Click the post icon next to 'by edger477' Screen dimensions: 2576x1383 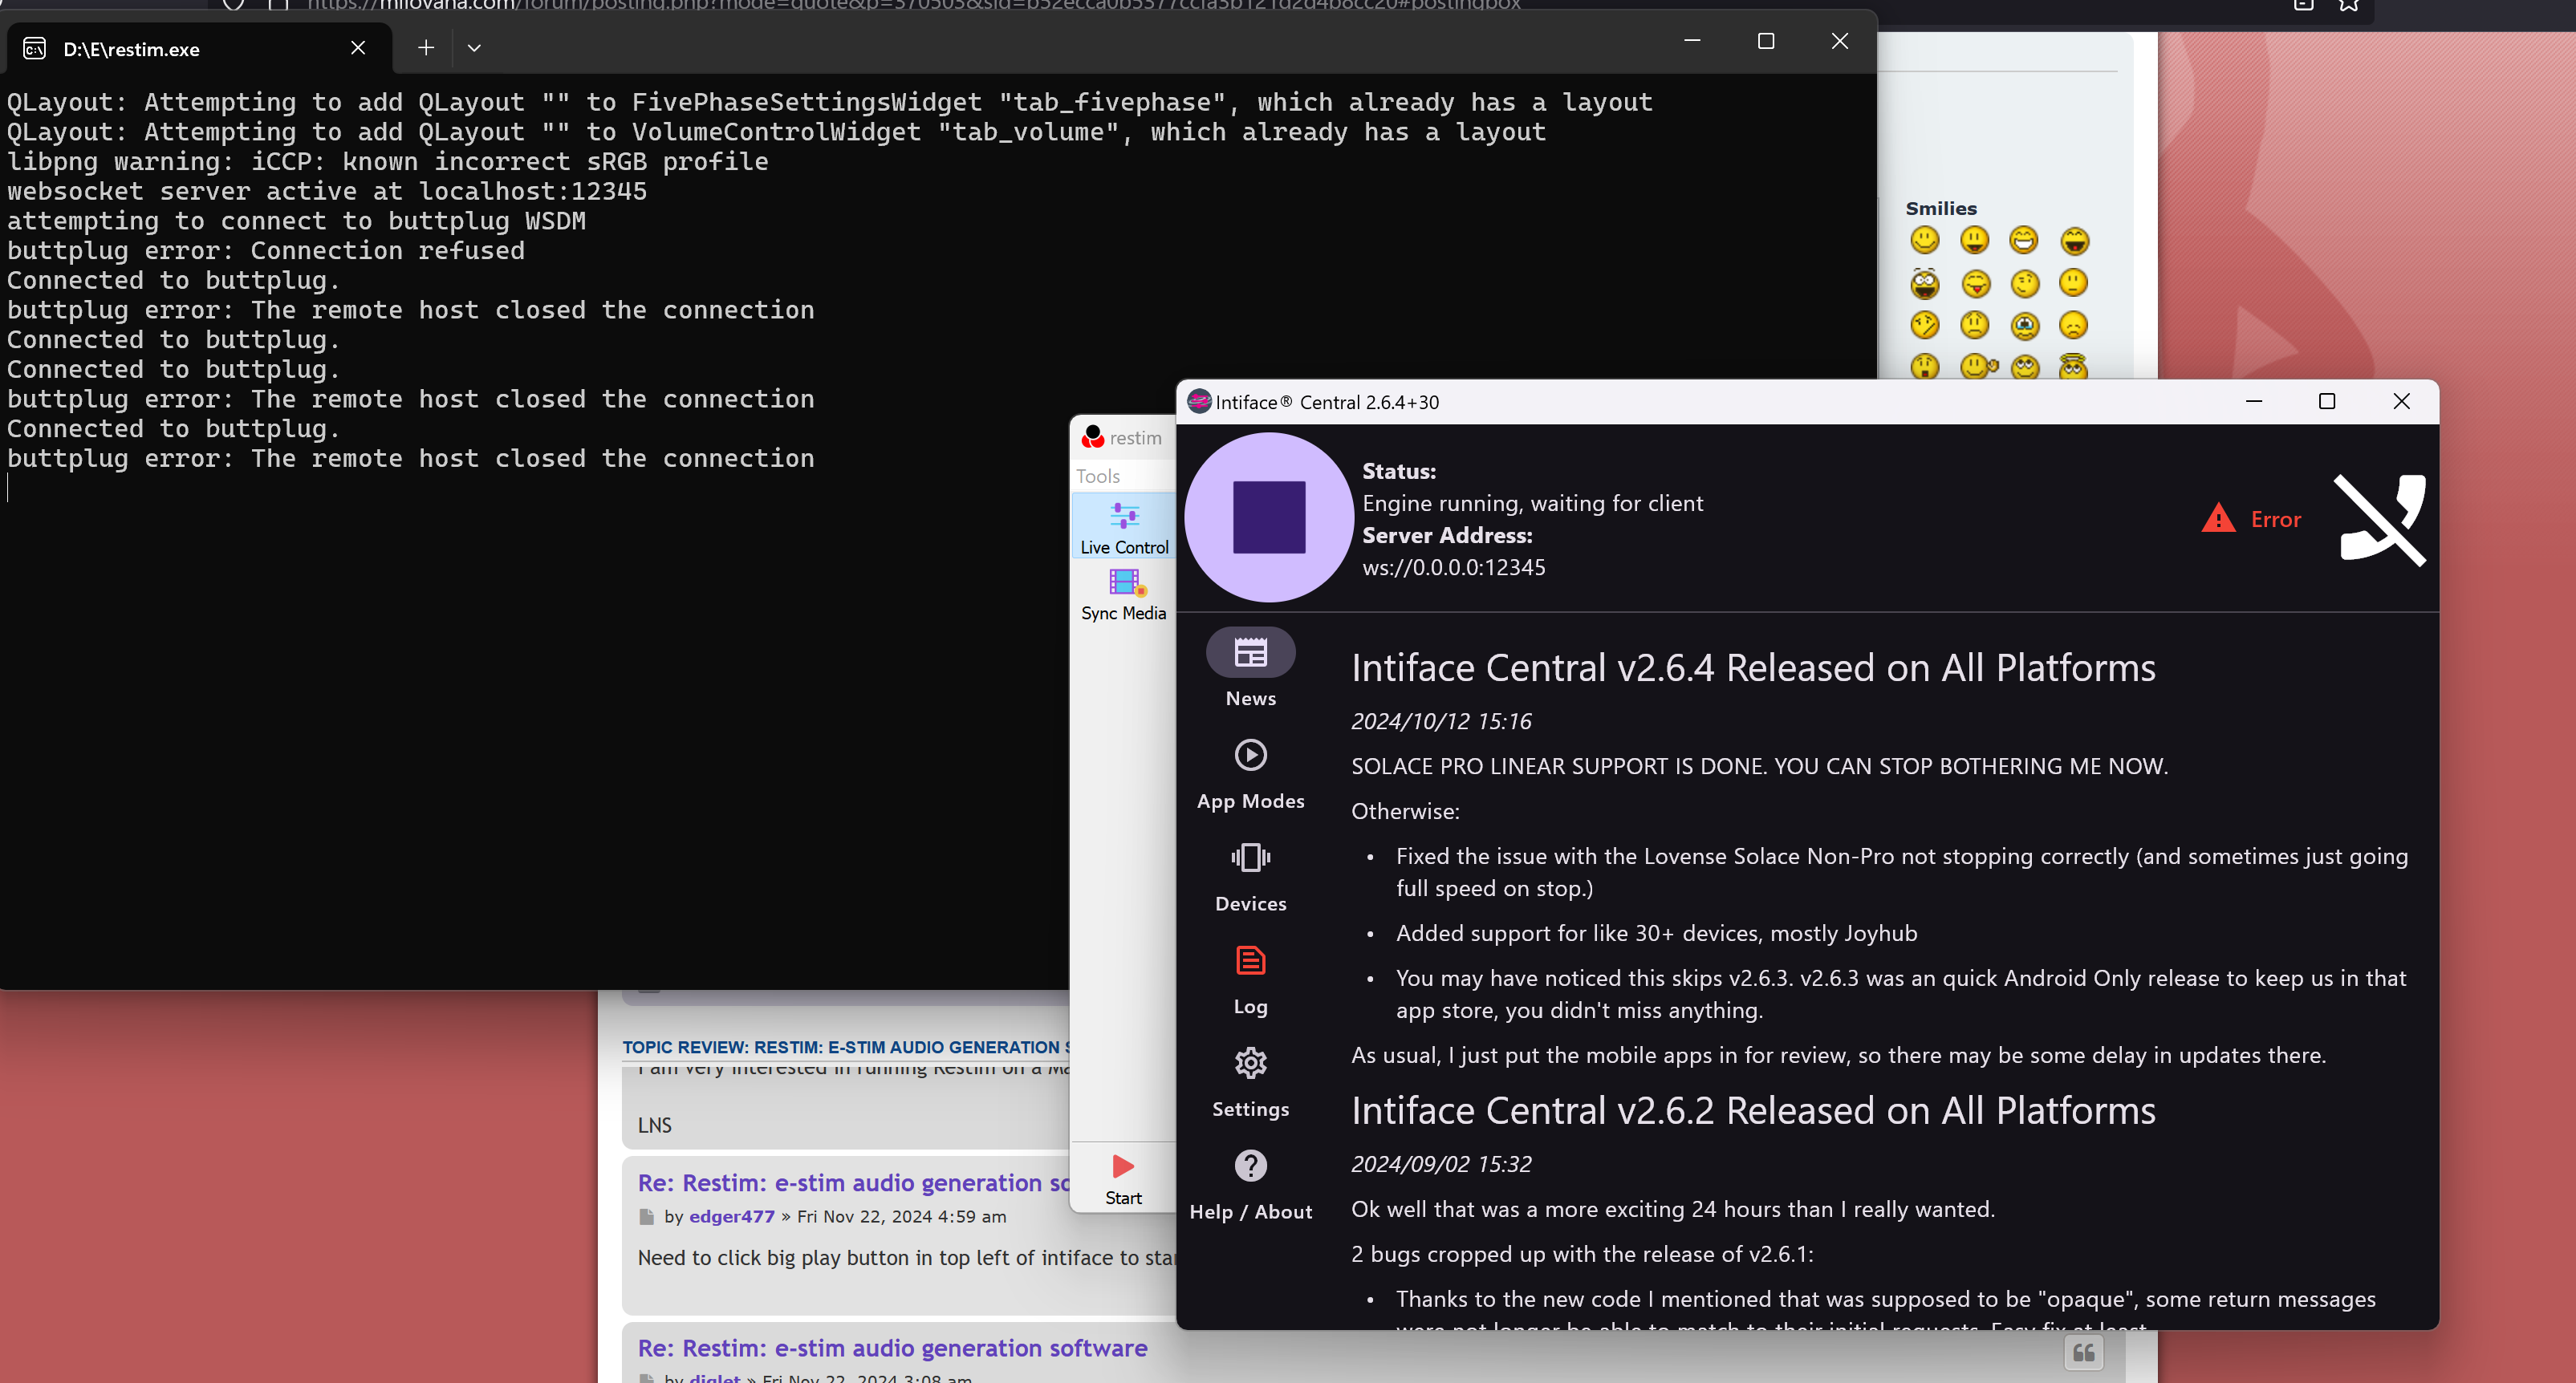(x=646, y=1216)
